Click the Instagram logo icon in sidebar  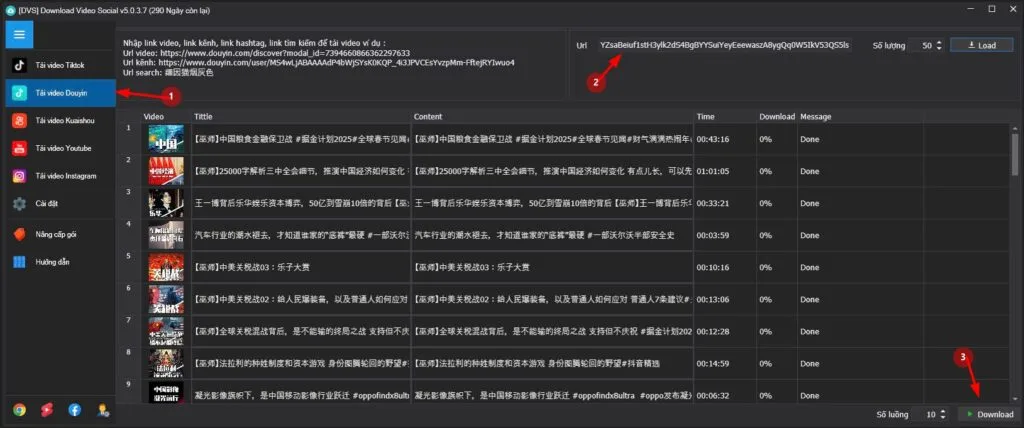tap(20, 176)
